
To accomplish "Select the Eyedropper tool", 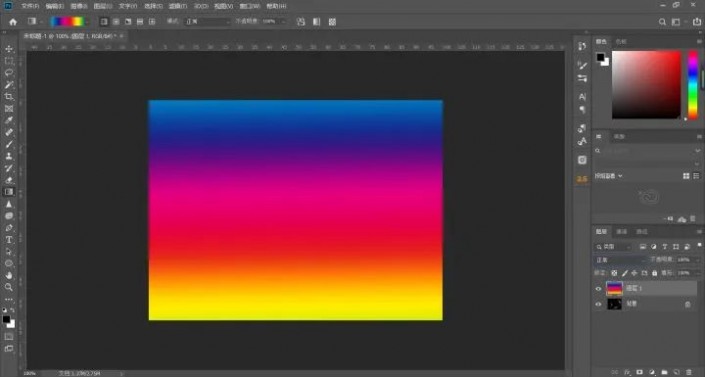I will tap(9, 120).
